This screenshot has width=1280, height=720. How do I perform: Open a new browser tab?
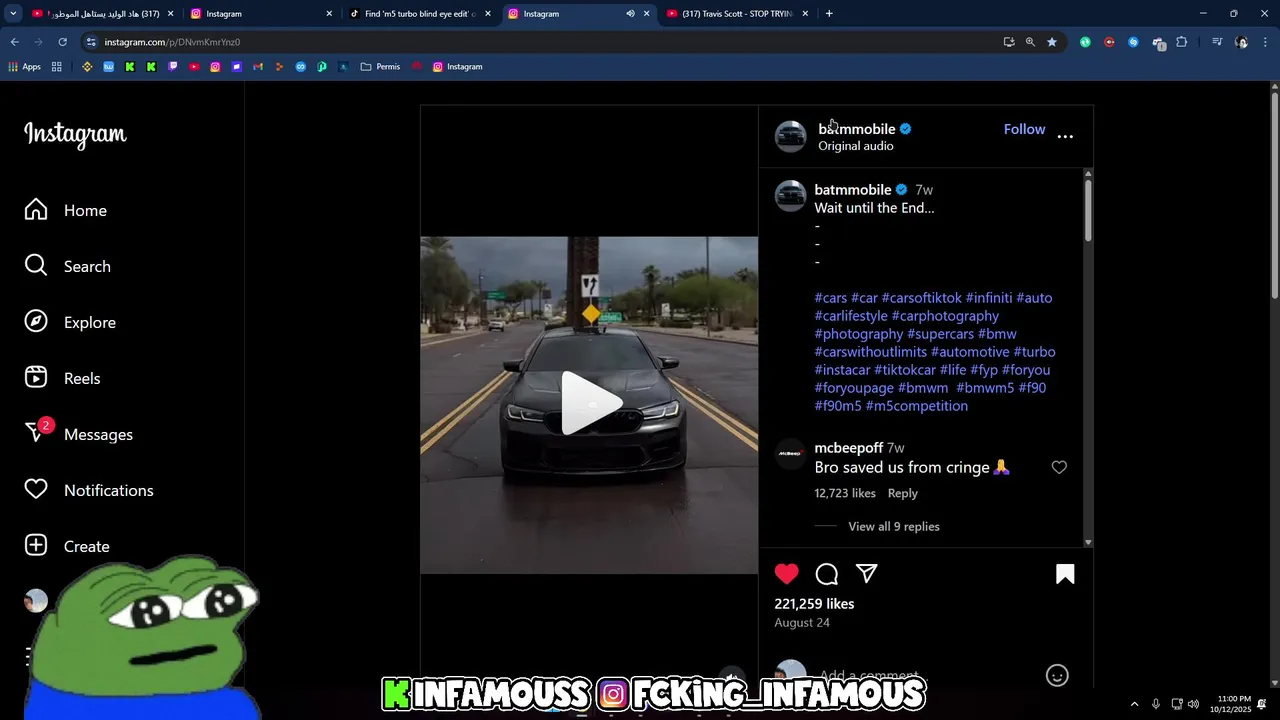pyautogui.click(x=829, y=14)
